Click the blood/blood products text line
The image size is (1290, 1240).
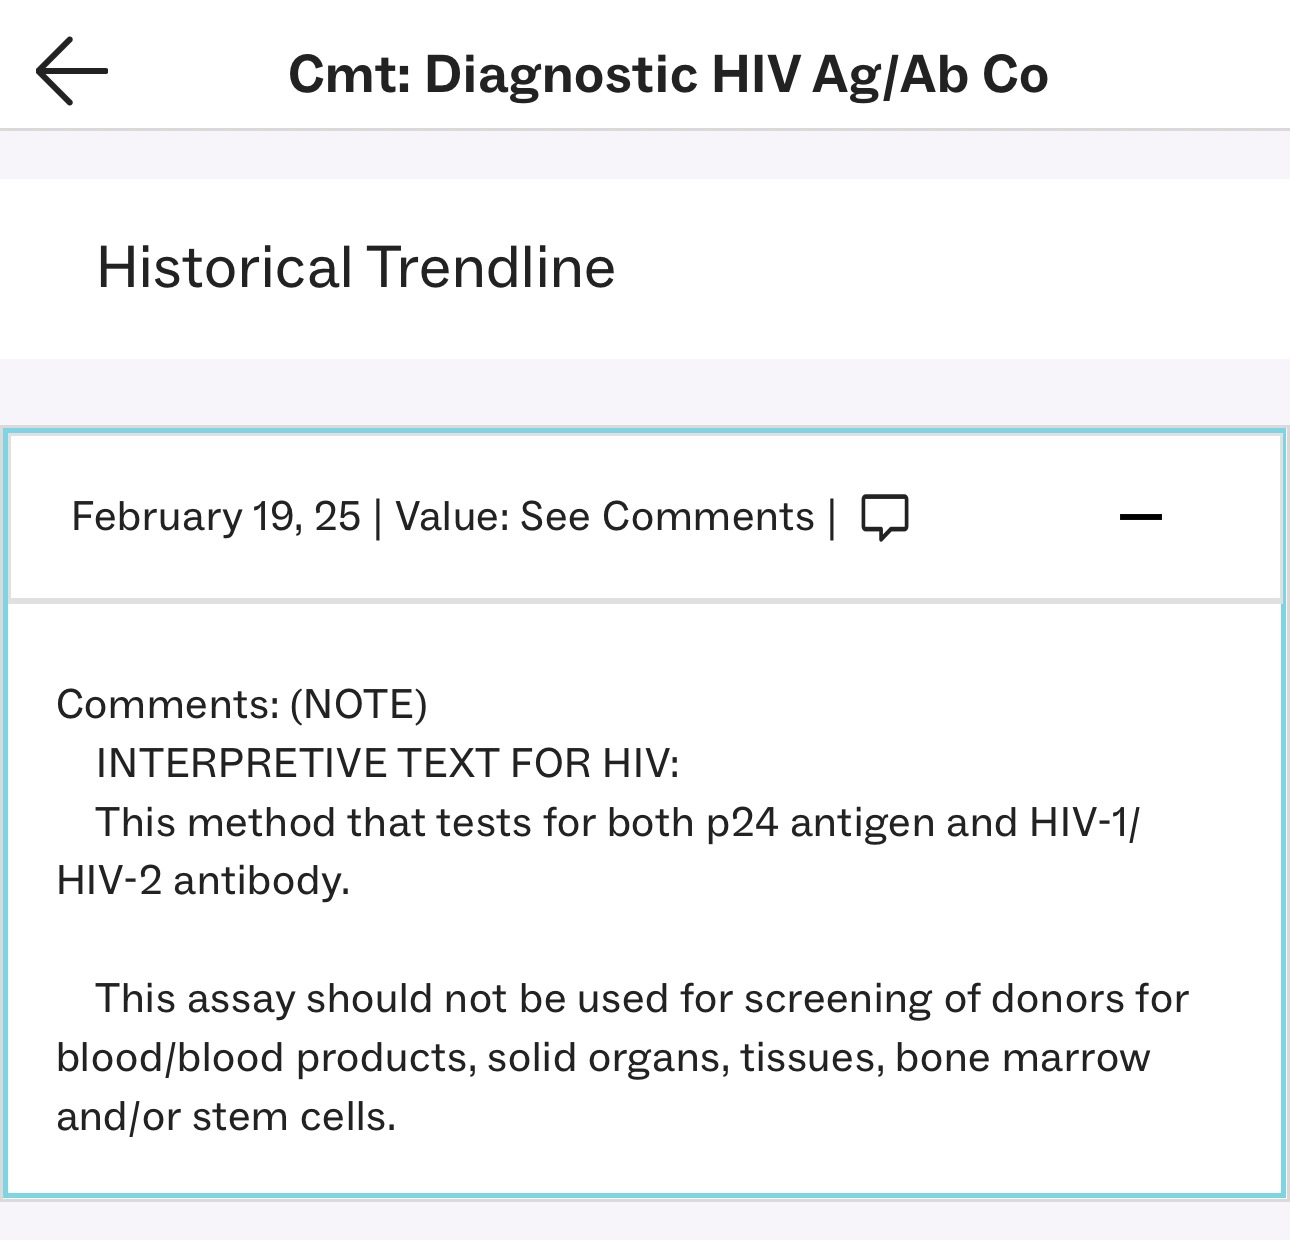pos(602,1058)
